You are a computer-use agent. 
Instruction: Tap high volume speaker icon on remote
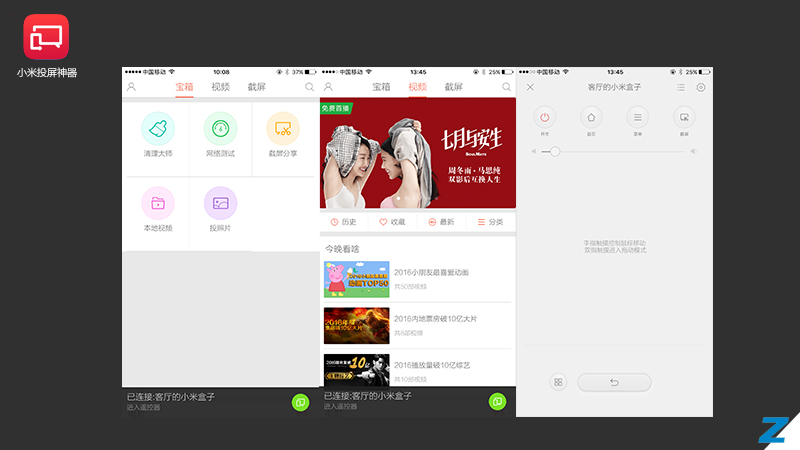[694, 152]
